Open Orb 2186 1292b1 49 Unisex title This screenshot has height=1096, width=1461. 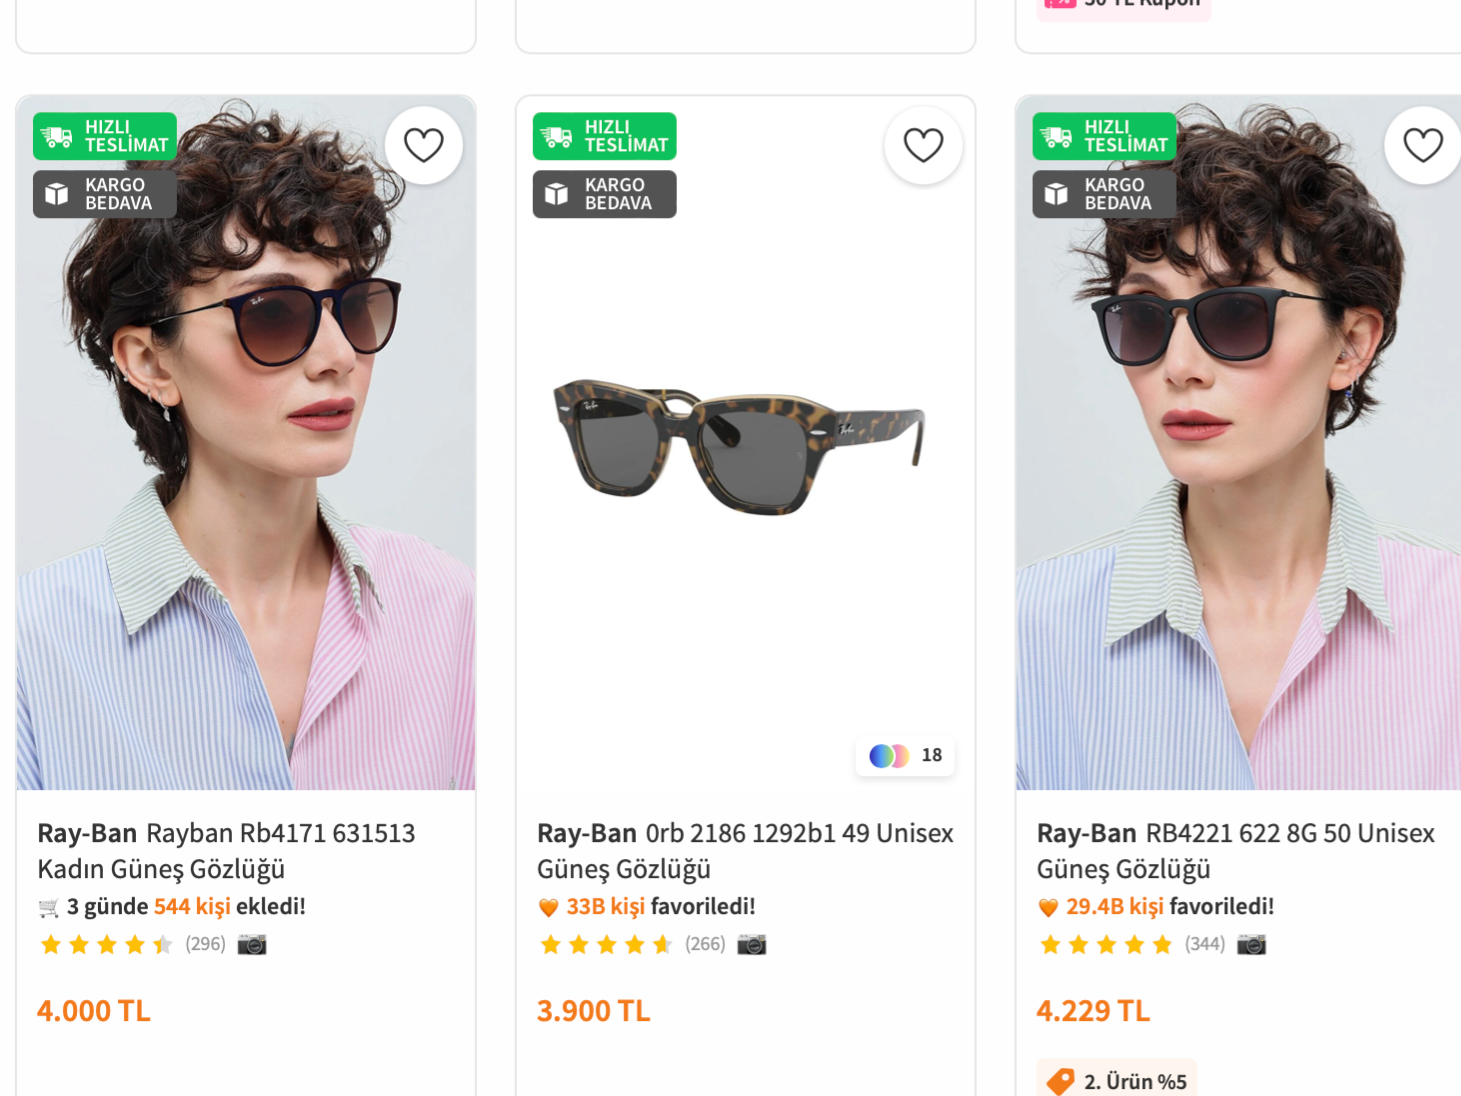click(745, 851)
